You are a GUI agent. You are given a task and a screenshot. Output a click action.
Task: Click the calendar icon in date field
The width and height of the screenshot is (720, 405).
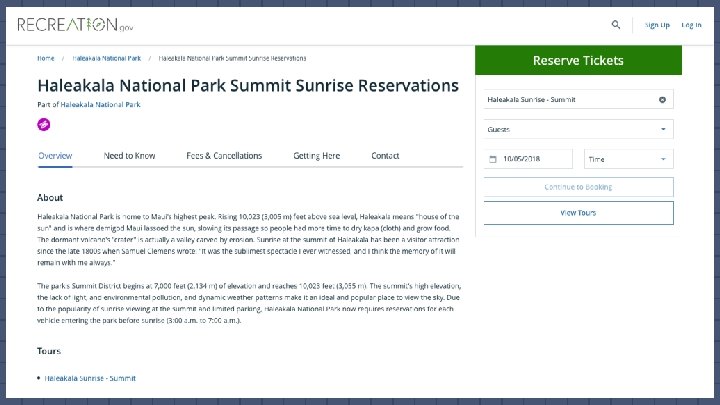point(493,159)
